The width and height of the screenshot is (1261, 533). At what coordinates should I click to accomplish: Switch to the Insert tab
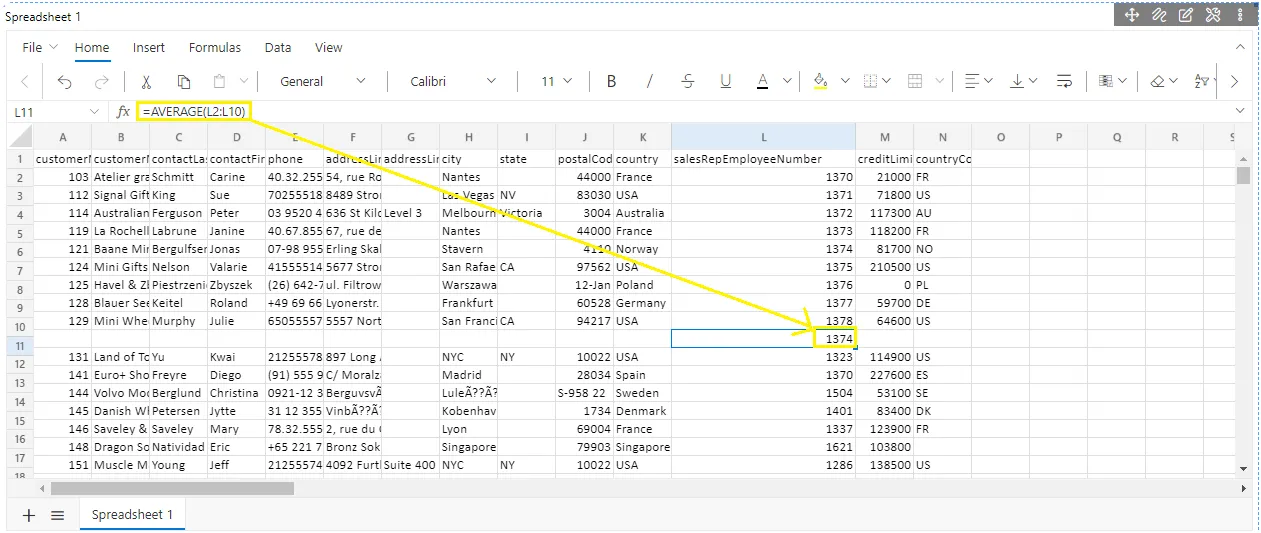tap(149, 47)
